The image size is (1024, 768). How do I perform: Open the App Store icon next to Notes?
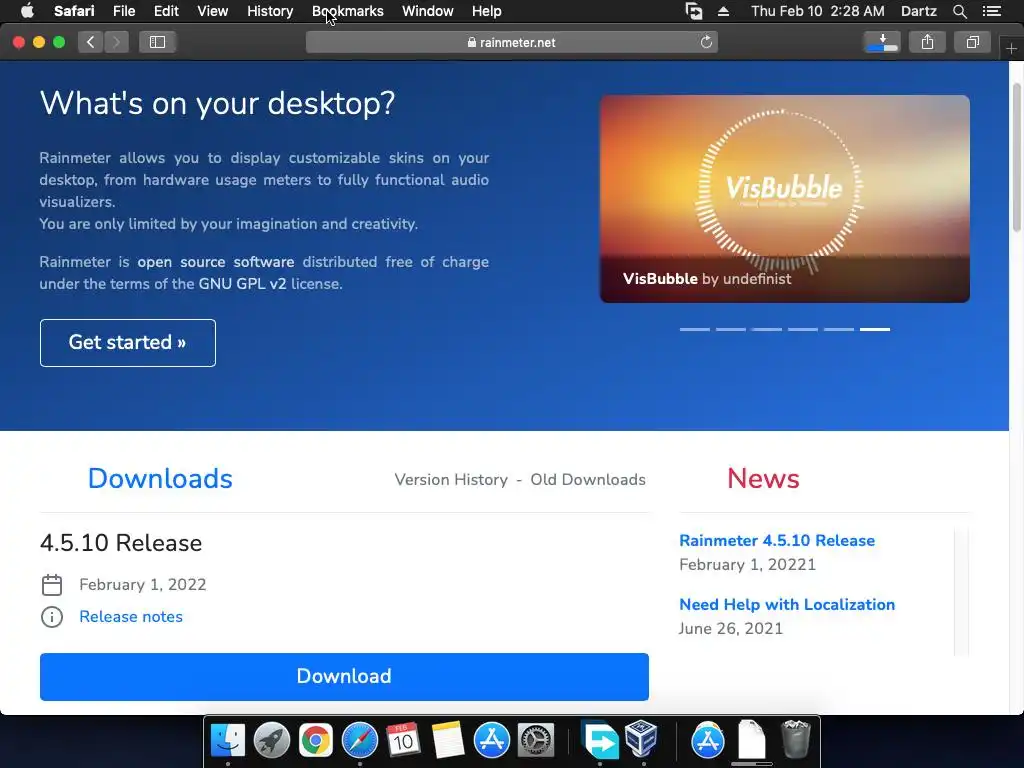[491, 740]
